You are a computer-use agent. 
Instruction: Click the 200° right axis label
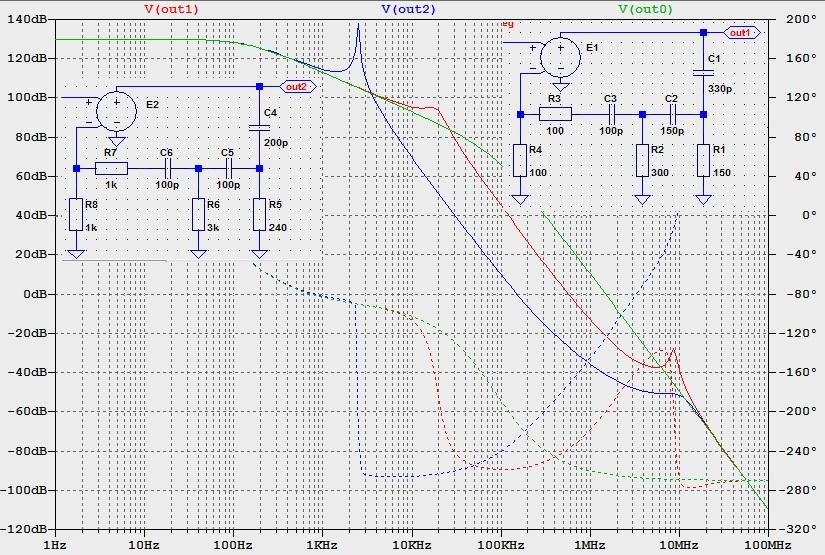800,19
